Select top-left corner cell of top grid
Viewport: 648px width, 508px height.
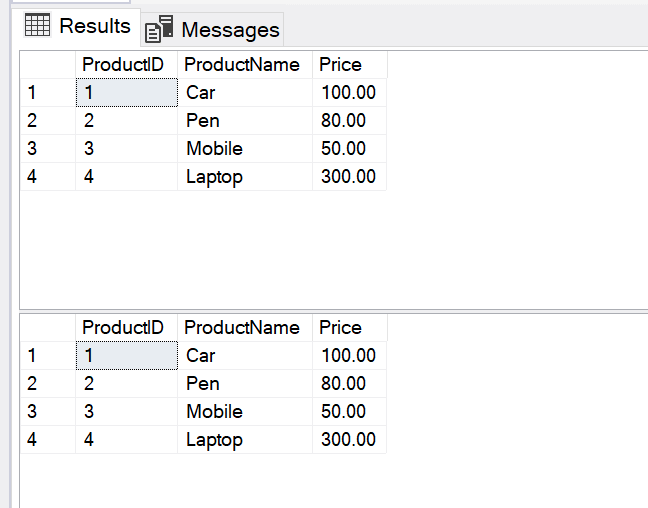[x=47, y=65]
